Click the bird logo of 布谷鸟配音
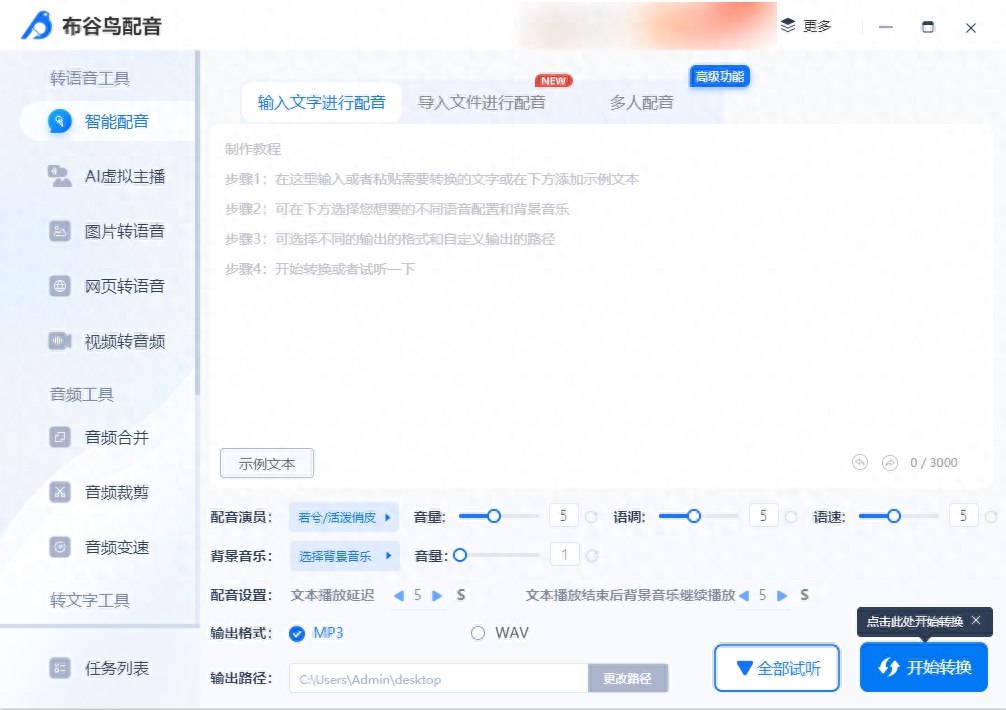 37,26
